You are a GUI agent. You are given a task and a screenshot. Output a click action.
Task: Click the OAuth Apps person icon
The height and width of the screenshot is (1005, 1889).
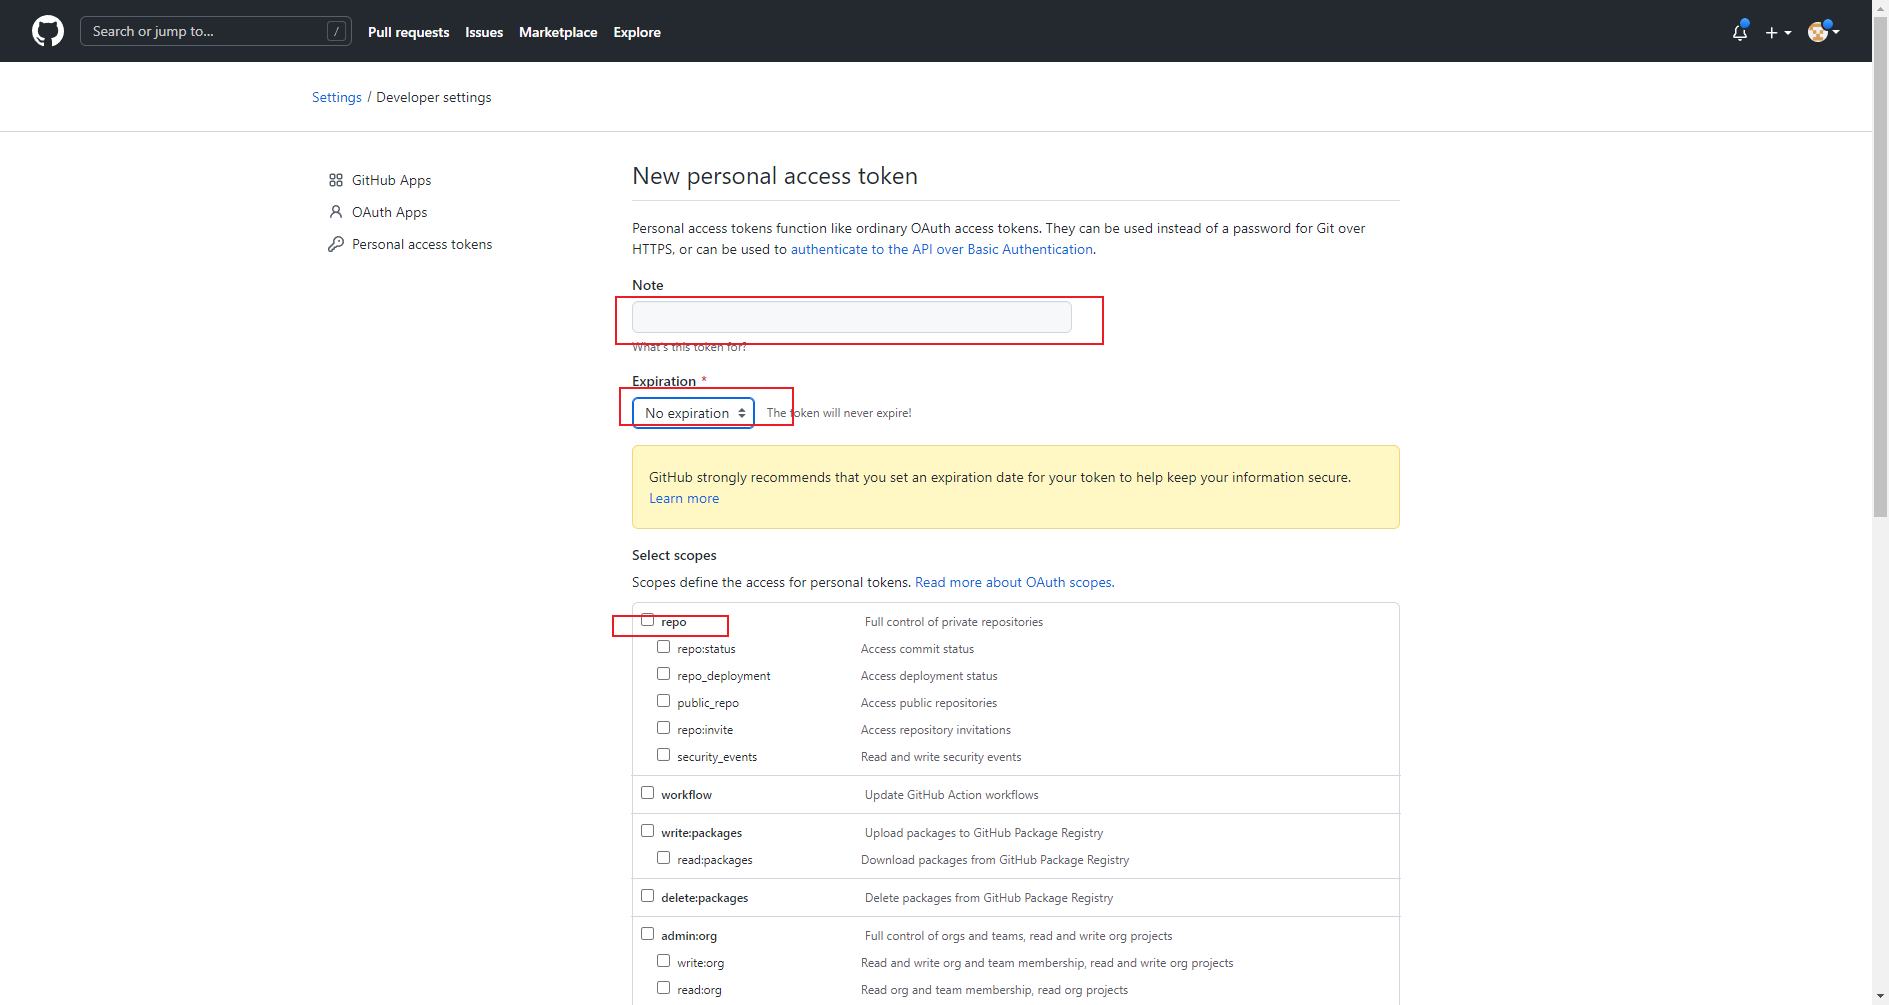336,212
